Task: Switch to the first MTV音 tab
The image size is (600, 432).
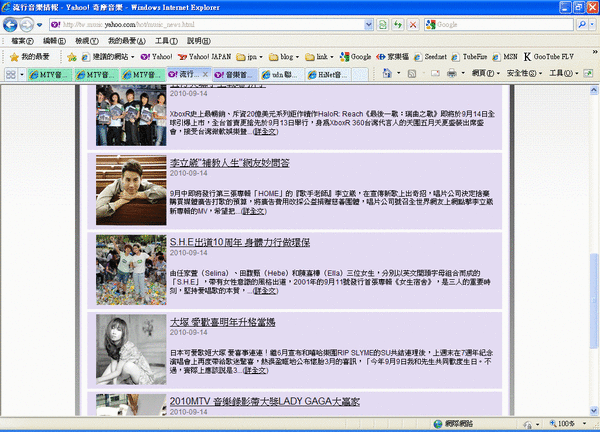Action: pyautogui.click(x=49, y=74)
